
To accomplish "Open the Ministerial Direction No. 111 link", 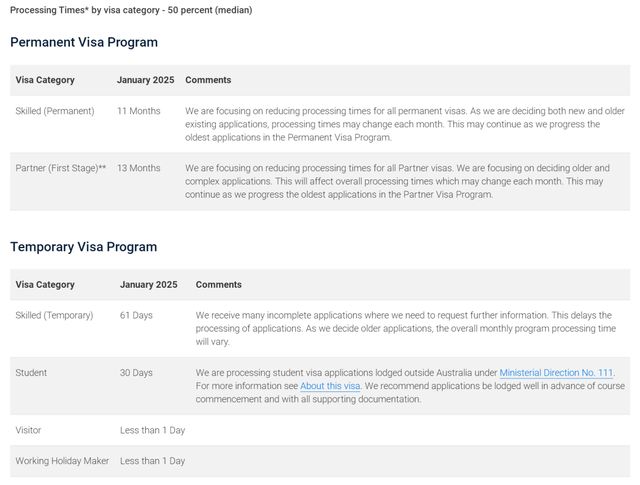I will pyautogui.click(x=556, y=373).
